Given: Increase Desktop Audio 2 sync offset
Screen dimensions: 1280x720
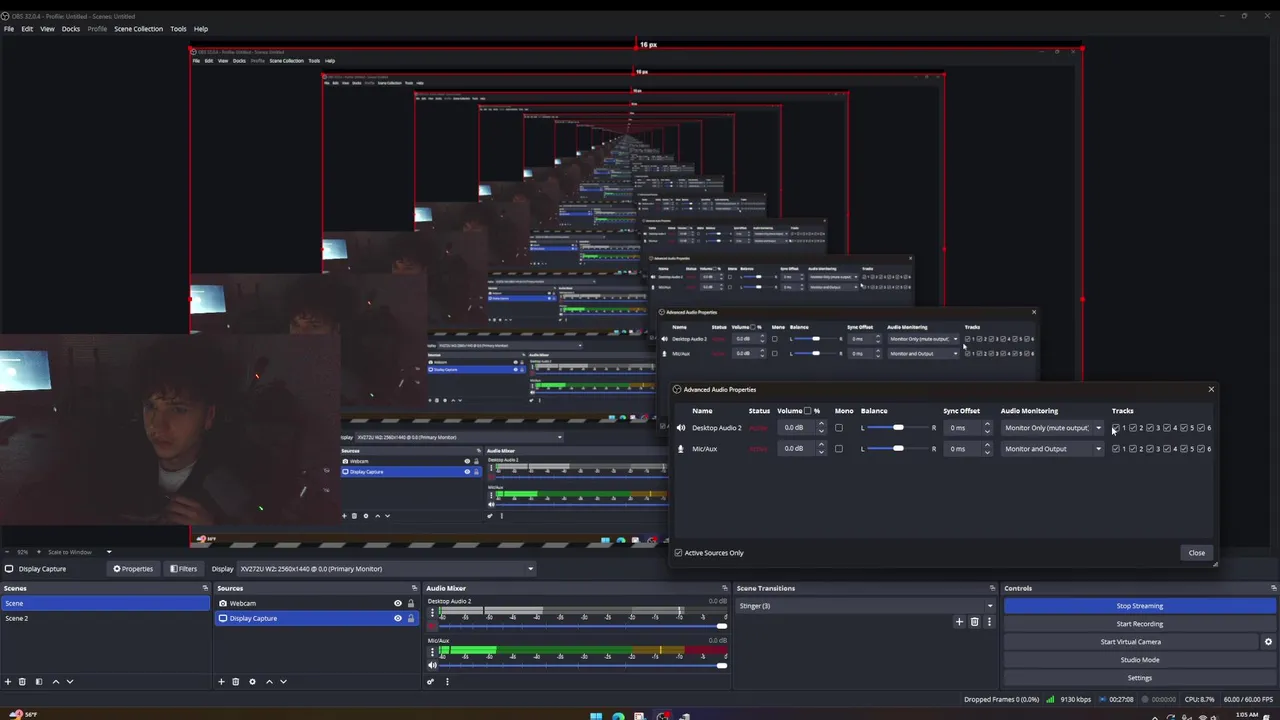Looking at the screenshot, I should click(x=987, y=425).
